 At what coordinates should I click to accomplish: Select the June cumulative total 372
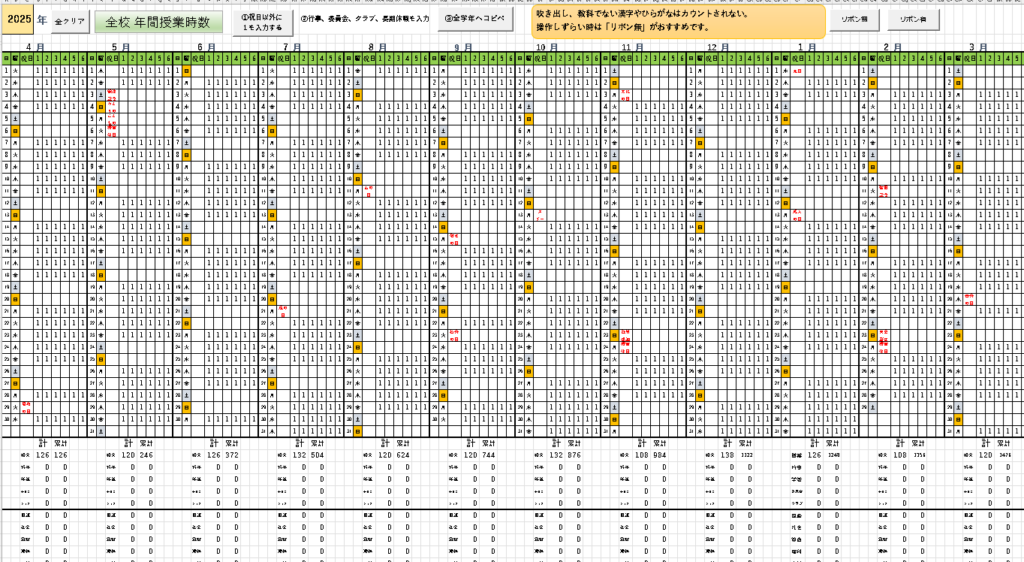pos(232,455)
